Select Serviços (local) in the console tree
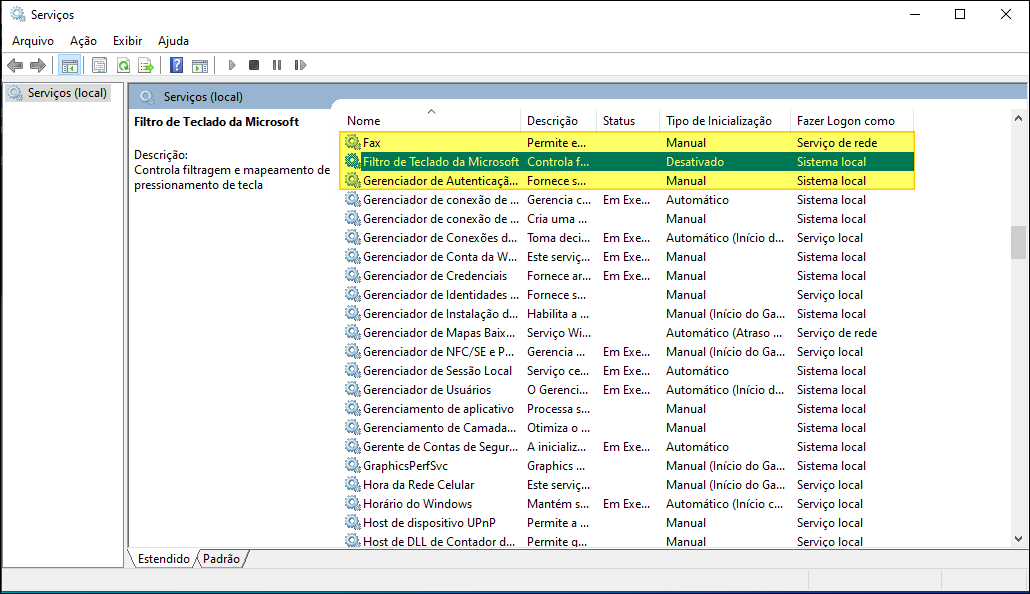Image resolution: width=1030 pixels, height=594 pixels. tap(67, 93)
